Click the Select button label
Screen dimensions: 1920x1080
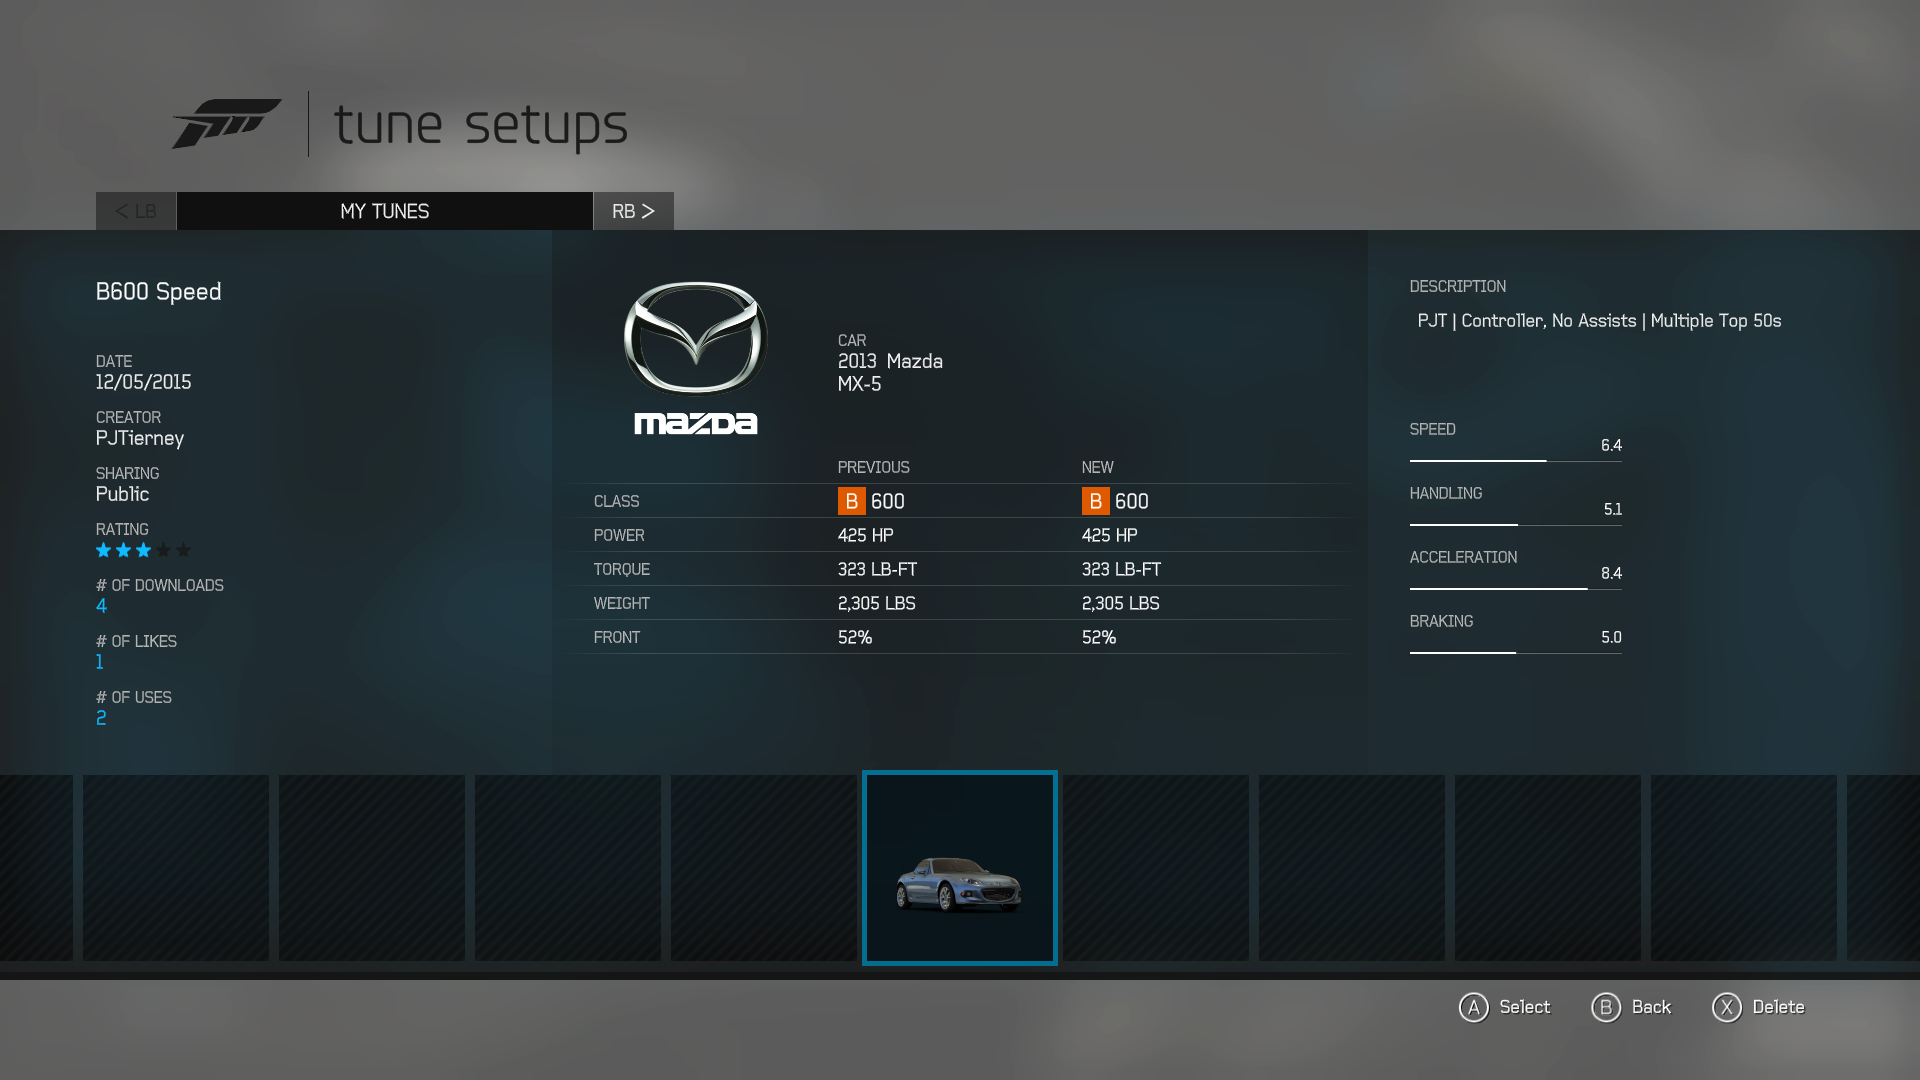click(1523, 1007)
